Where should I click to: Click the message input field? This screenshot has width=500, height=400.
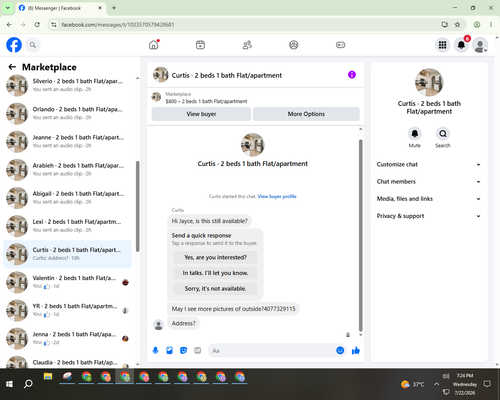pos(272,350)
